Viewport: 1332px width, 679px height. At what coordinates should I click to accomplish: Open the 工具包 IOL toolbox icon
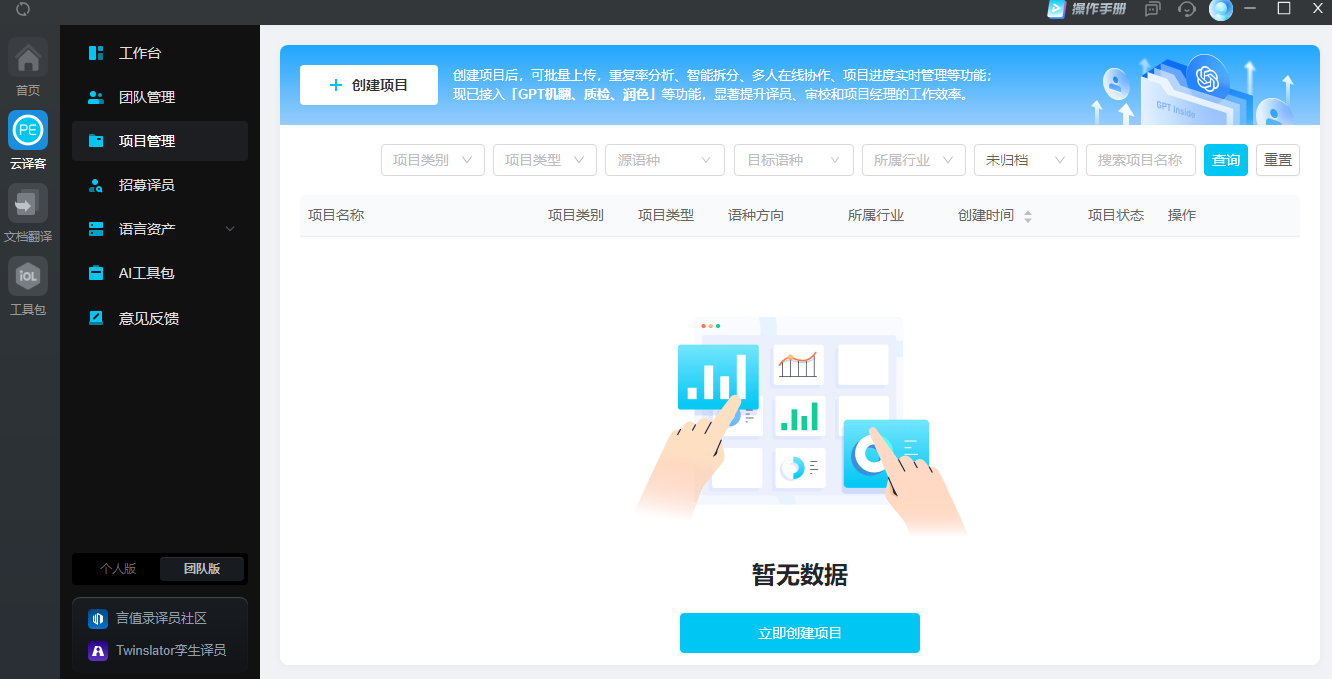click(27, 276)
